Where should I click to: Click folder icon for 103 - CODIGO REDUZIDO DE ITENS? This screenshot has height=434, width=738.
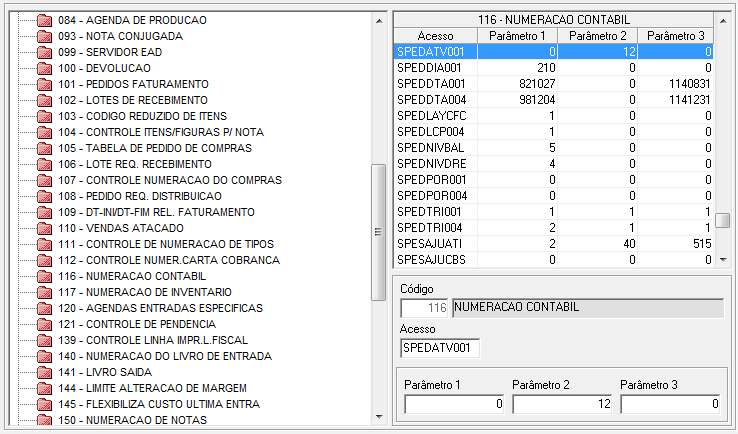click(44, 116)
